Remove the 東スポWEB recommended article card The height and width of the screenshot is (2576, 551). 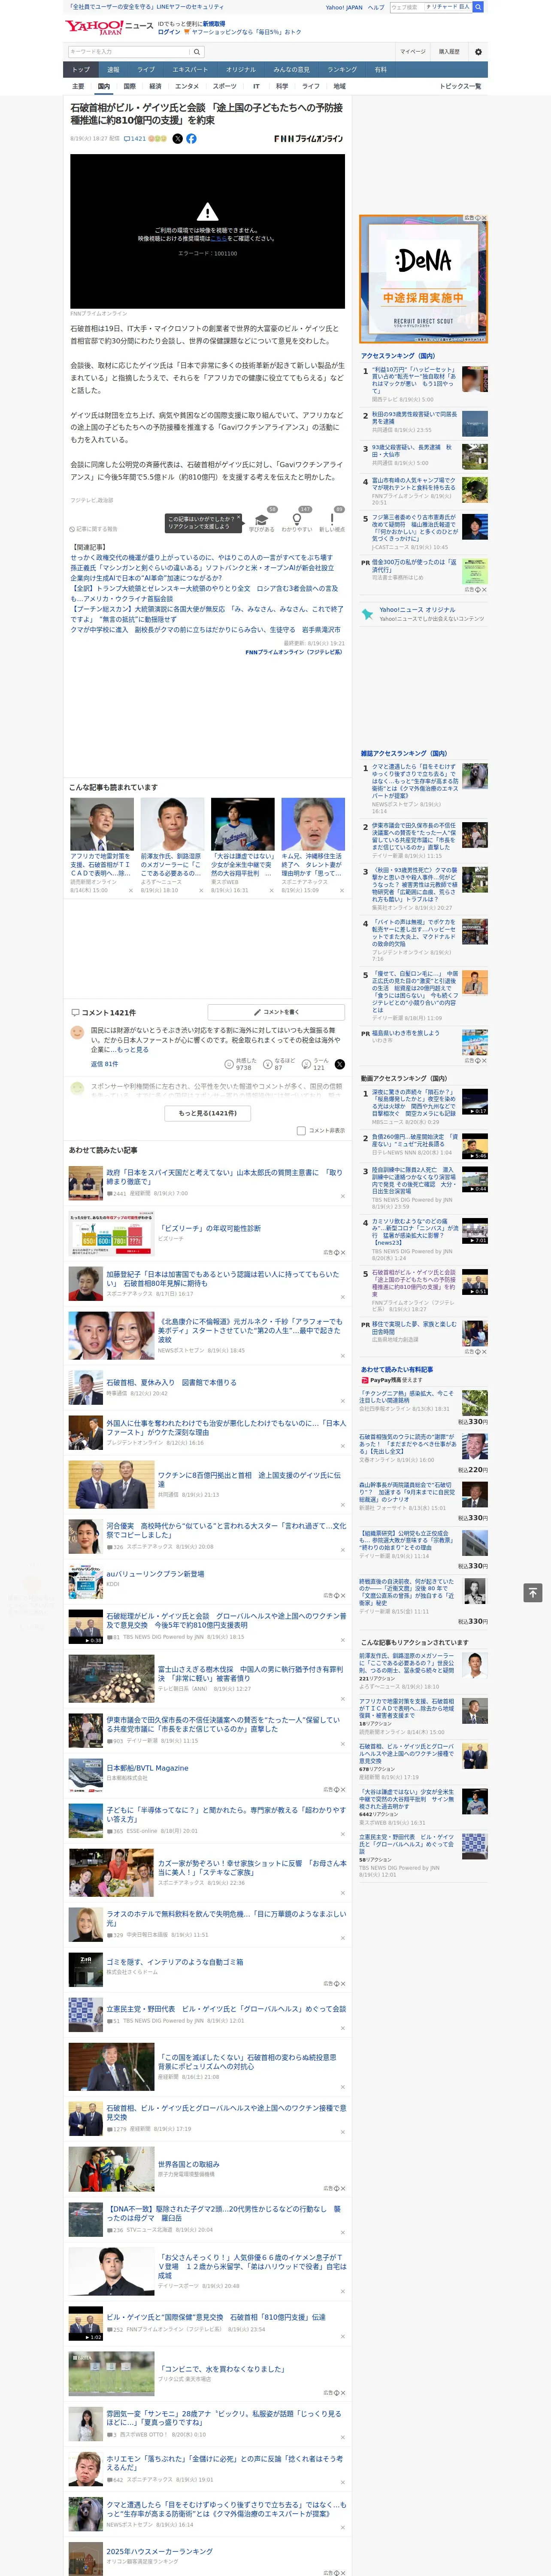click(x=272, y=890)
